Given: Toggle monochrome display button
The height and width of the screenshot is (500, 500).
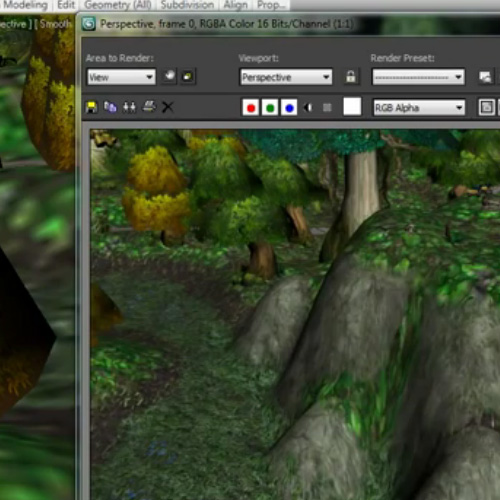Looking at the screenshot, I should pos(327,107).
